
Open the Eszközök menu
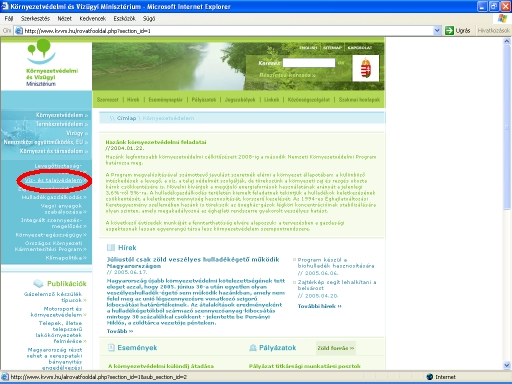(x=124, y=19)
